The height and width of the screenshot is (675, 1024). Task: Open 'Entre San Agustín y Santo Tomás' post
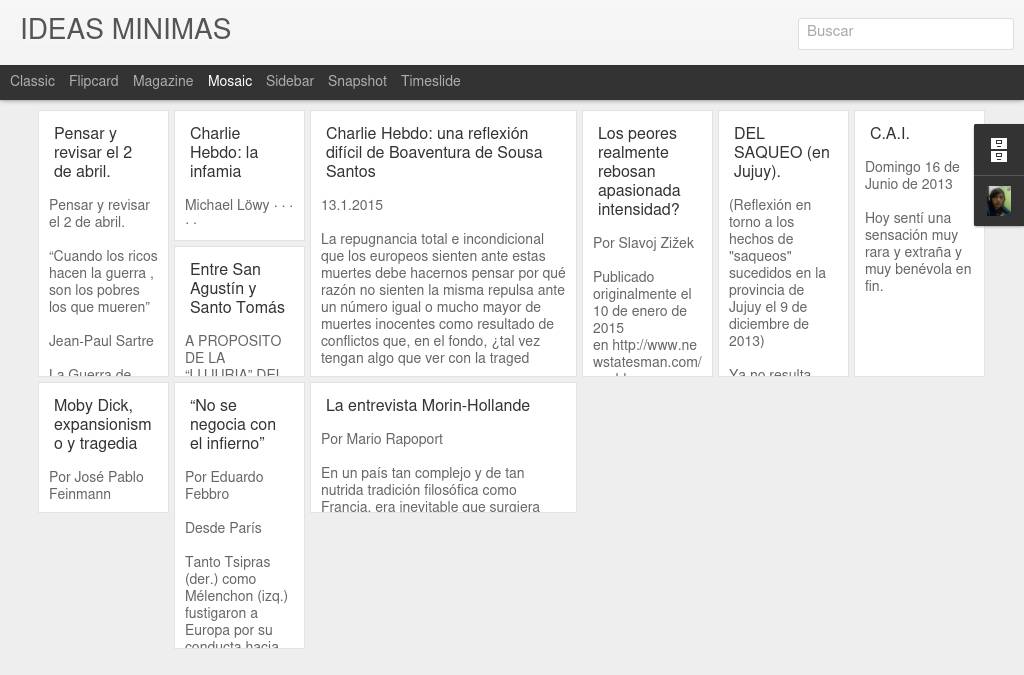pyautogui.click(x=237, y=289)
